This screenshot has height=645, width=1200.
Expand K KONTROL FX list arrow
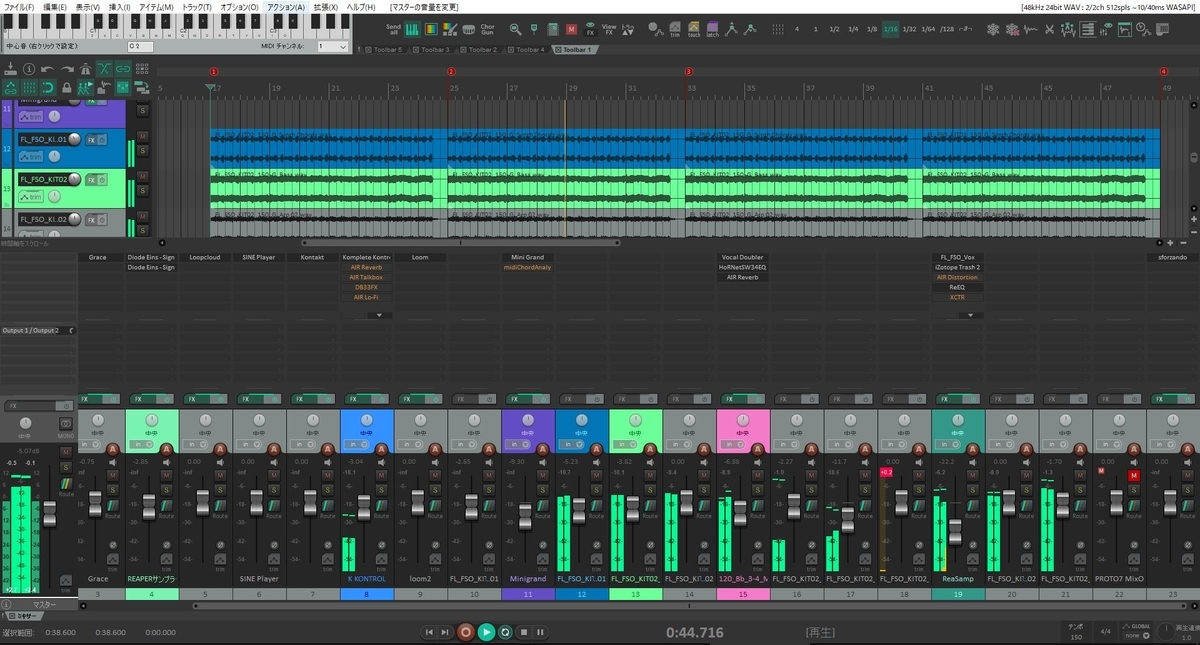379,315
